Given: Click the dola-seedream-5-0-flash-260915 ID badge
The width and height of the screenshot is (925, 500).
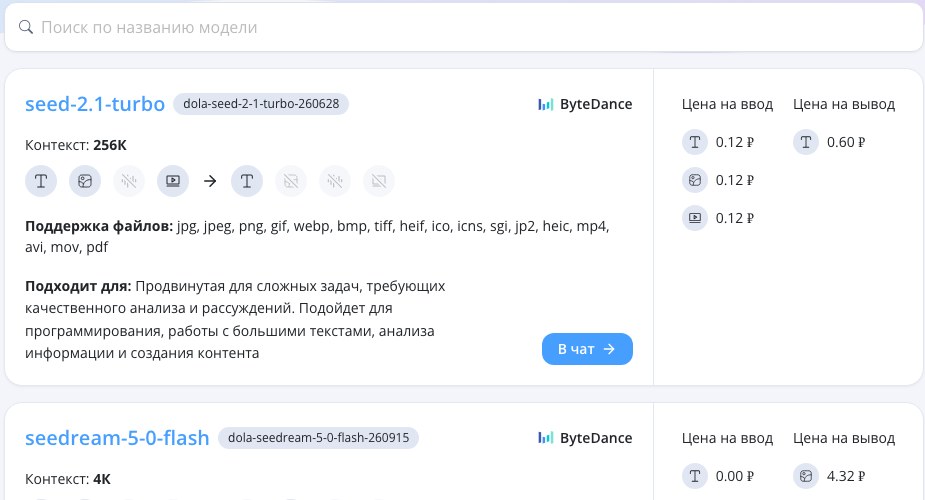Looking at the screenshot, I should [319, 438].
